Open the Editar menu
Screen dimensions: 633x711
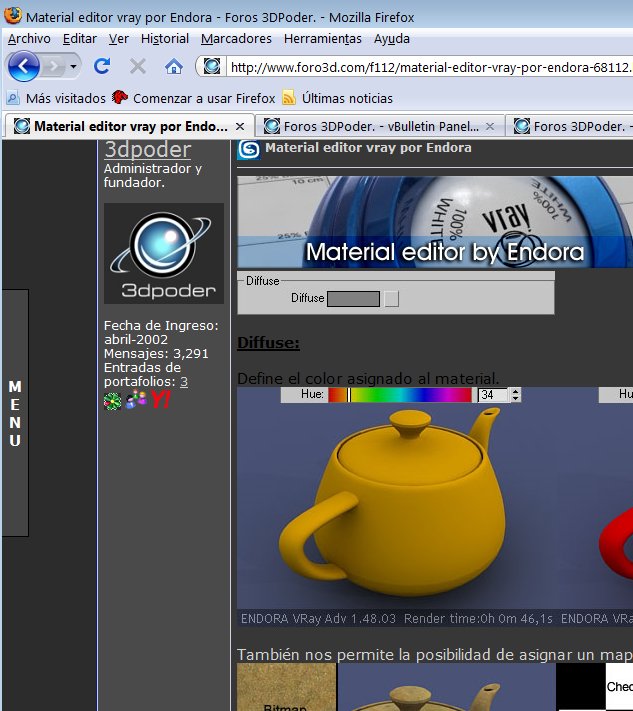[x=80, y=39]
